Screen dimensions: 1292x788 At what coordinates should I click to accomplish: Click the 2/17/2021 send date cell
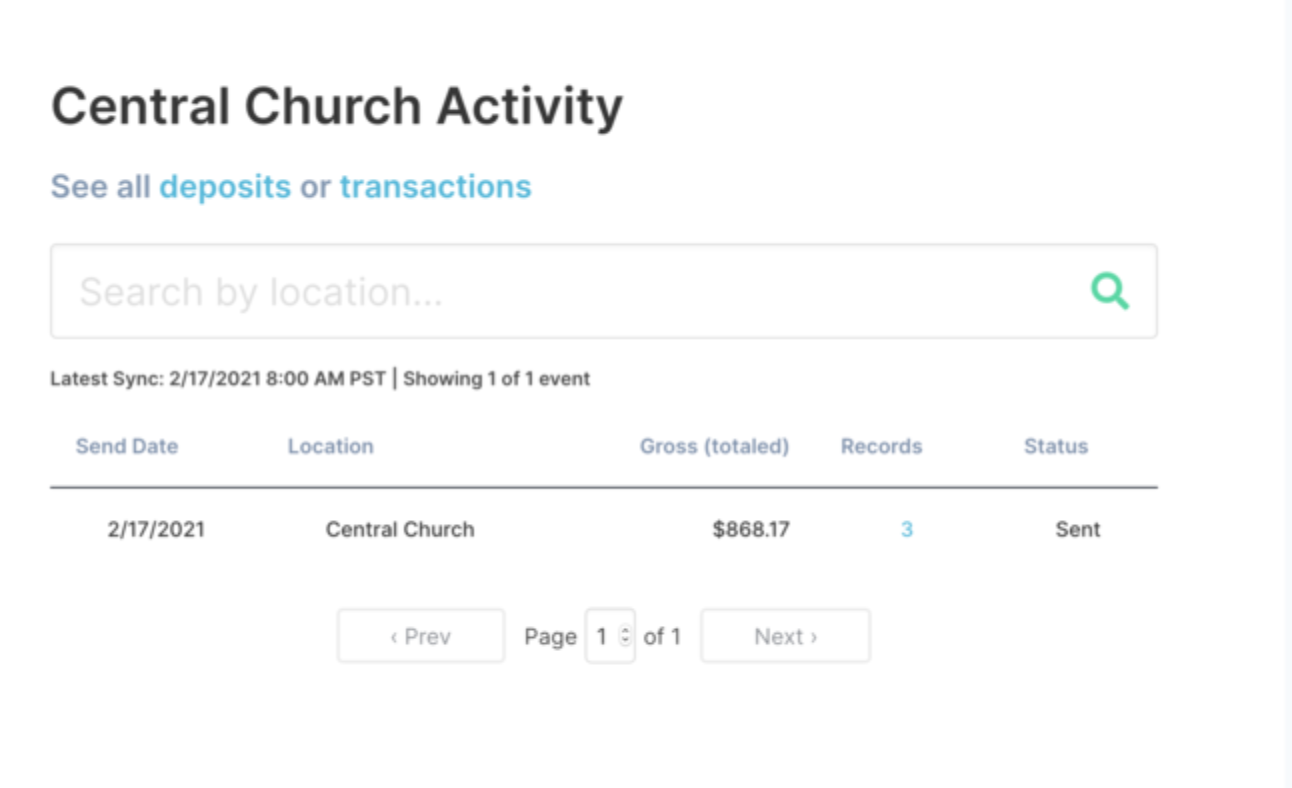pos(155,529)
